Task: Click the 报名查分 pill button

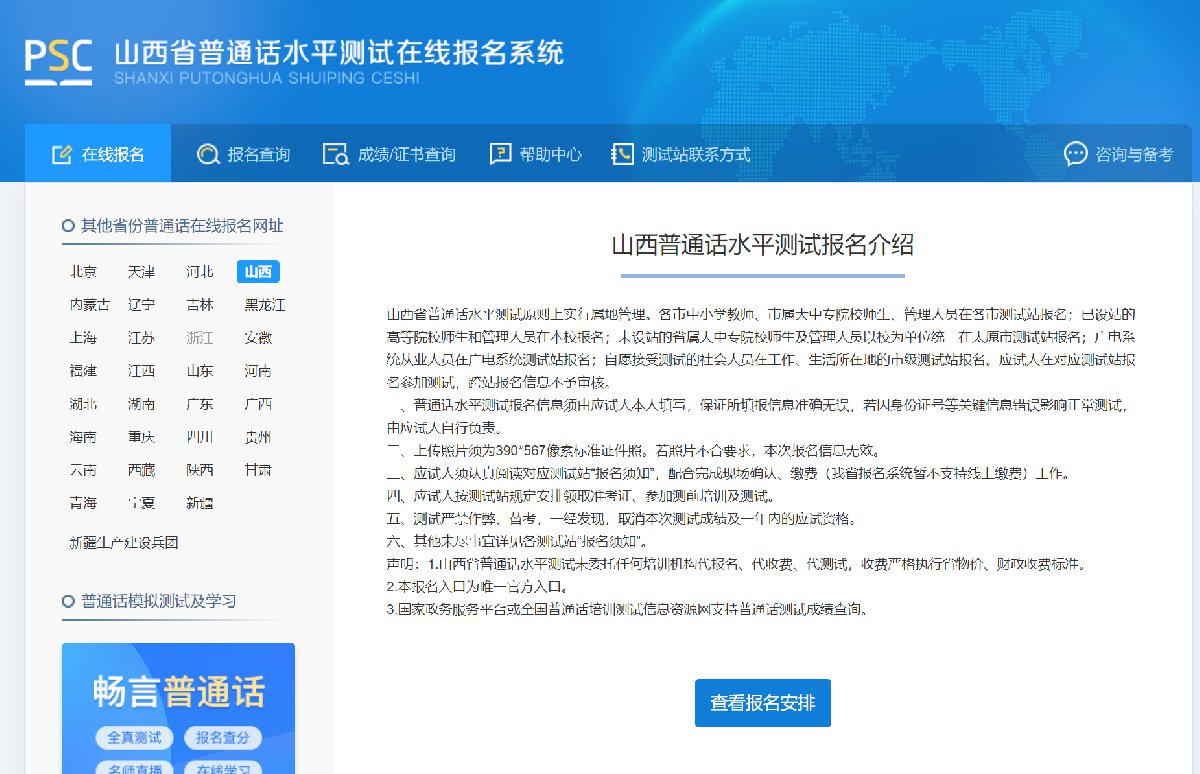Action: 222,738
